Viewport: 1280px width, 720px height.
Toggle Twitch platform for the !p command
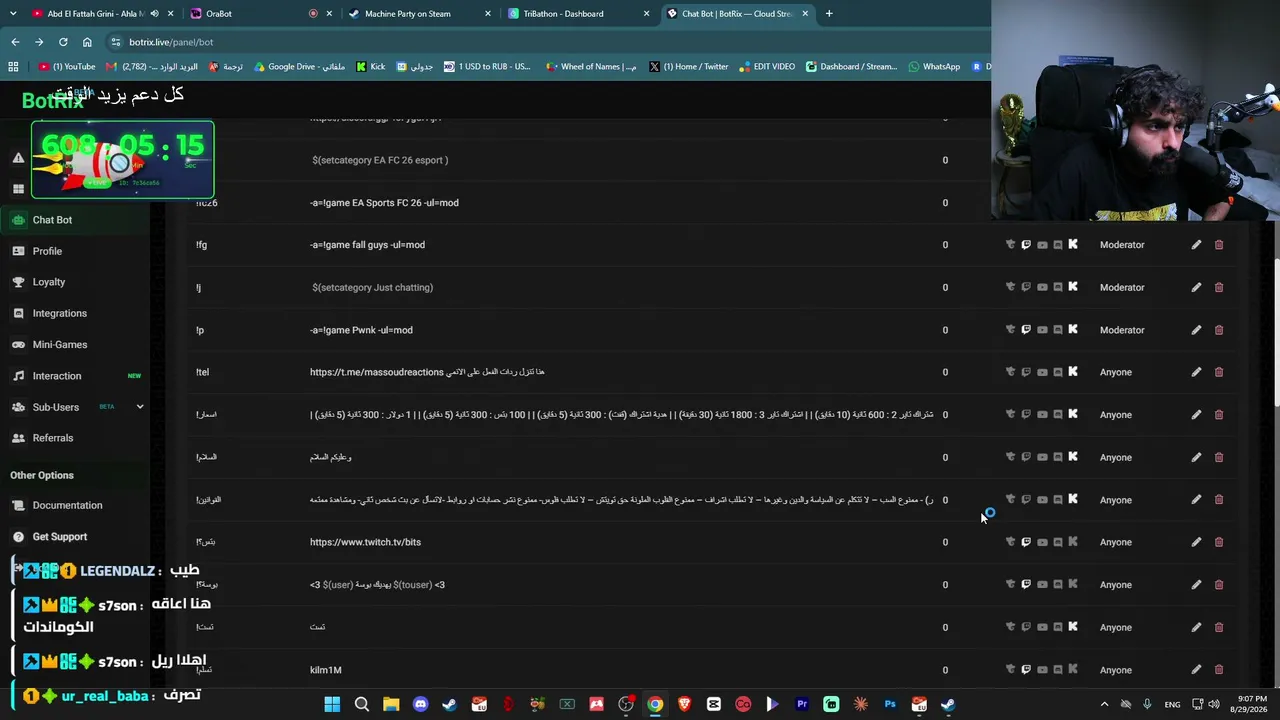tap(1026, 330)
